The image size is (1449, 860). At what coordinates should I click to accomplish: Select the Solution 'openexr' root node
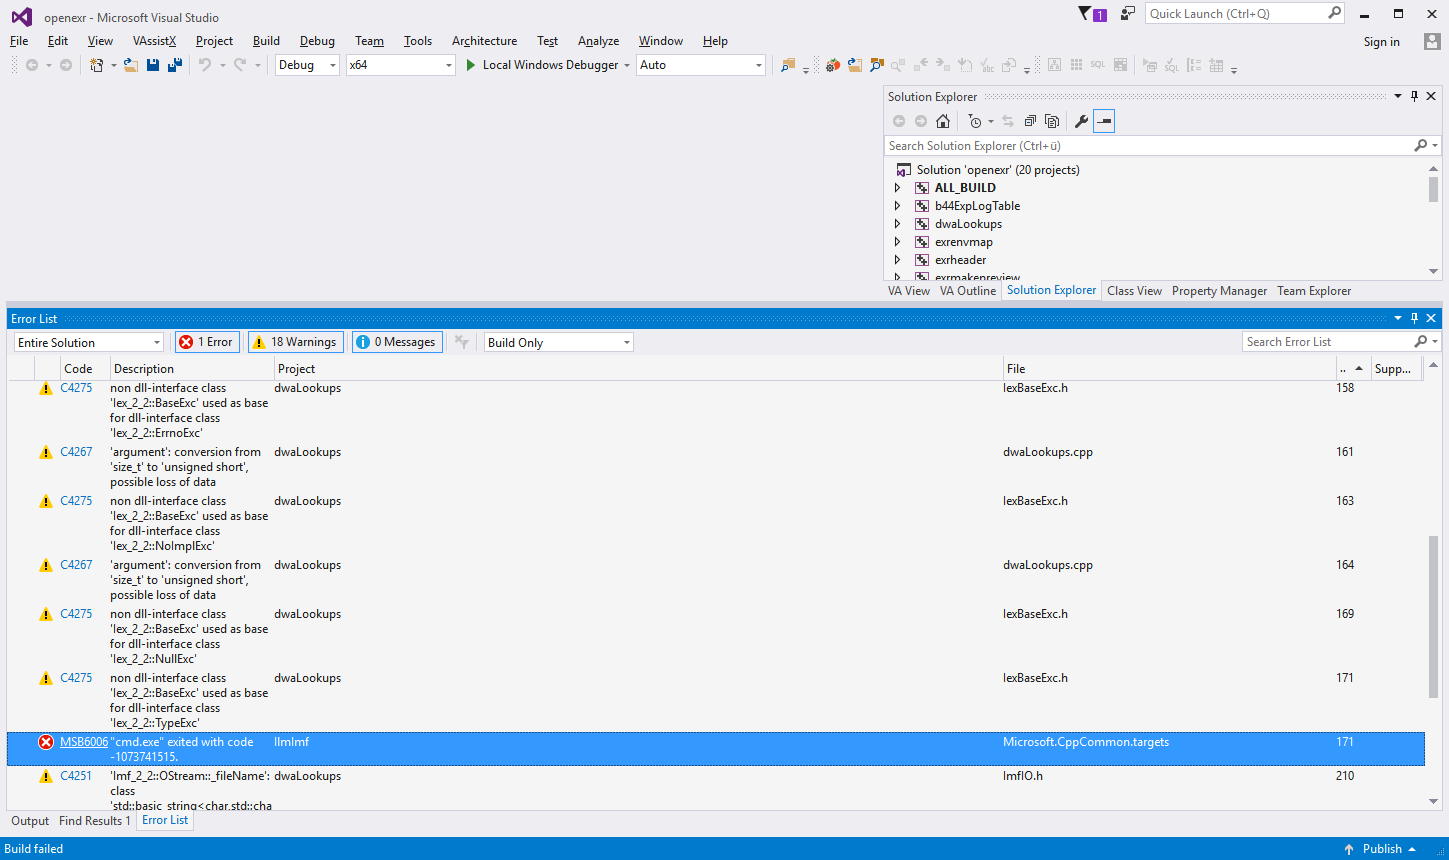click(x=998, y=170)
